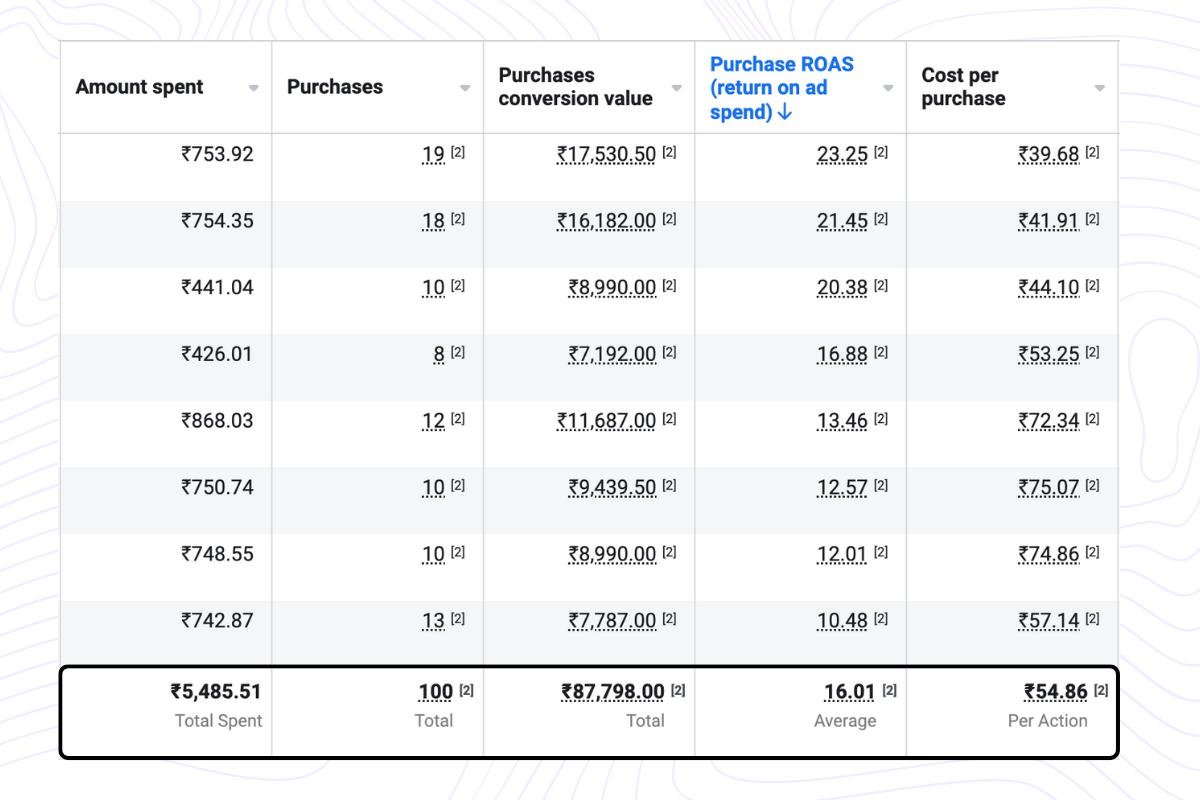Open the Purchase ROAS column dropdown arrow
1200x800 pixels.
point(888,88)
